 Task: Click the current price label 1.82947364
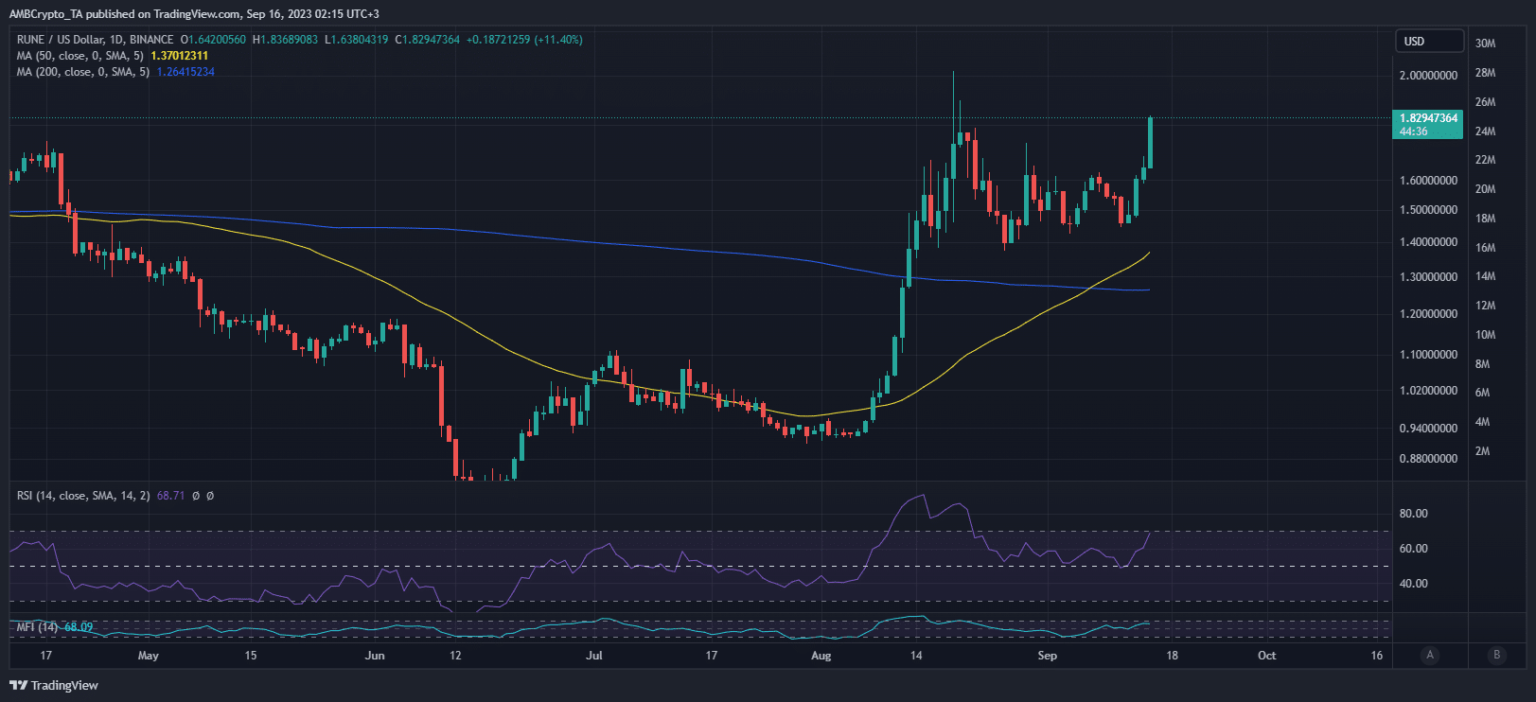tap(1430, 117)
